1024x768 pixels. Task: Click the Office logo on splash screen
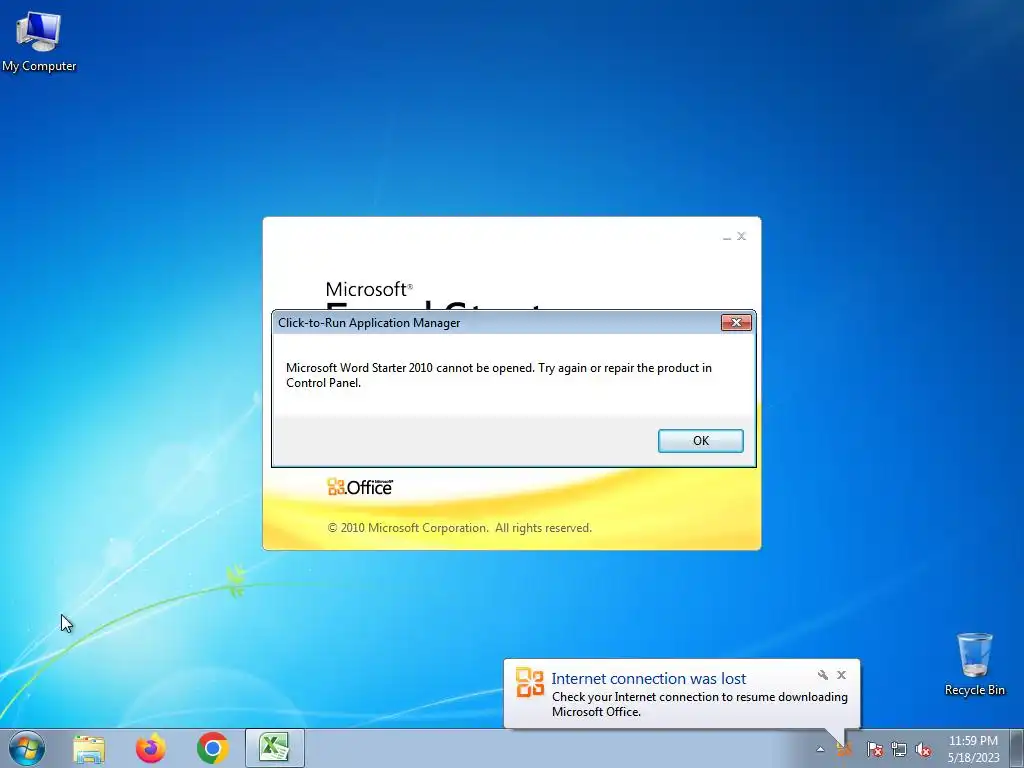pyautogui.click(x=360, y=487)
